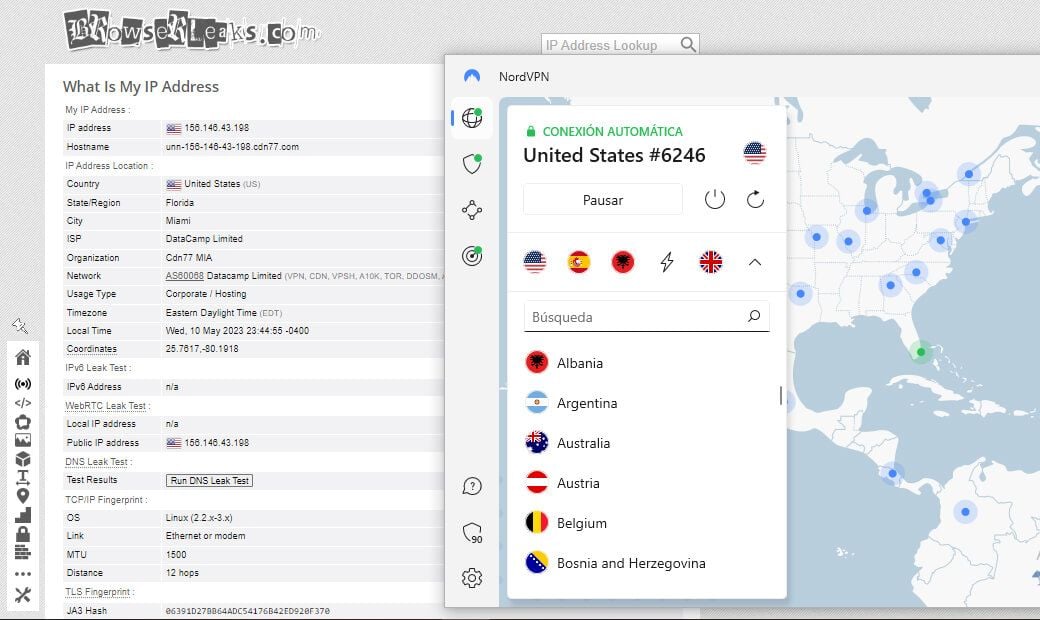Open the picture canvas icon in sidebar
The height and width of the screenshot is (620, 1040).
coord(23,440)
